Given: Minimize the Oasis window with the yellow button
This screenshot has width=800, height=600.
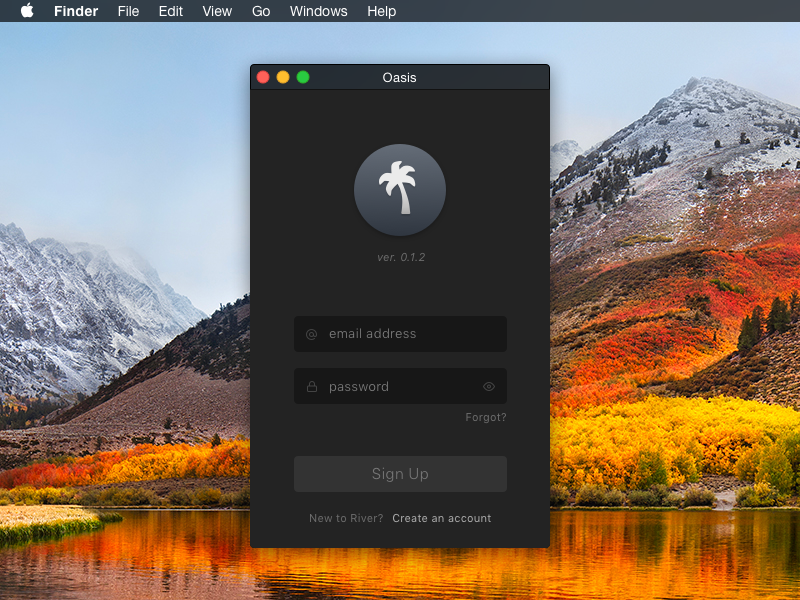Looking at the screenshot, I should [x=283, y=77].
